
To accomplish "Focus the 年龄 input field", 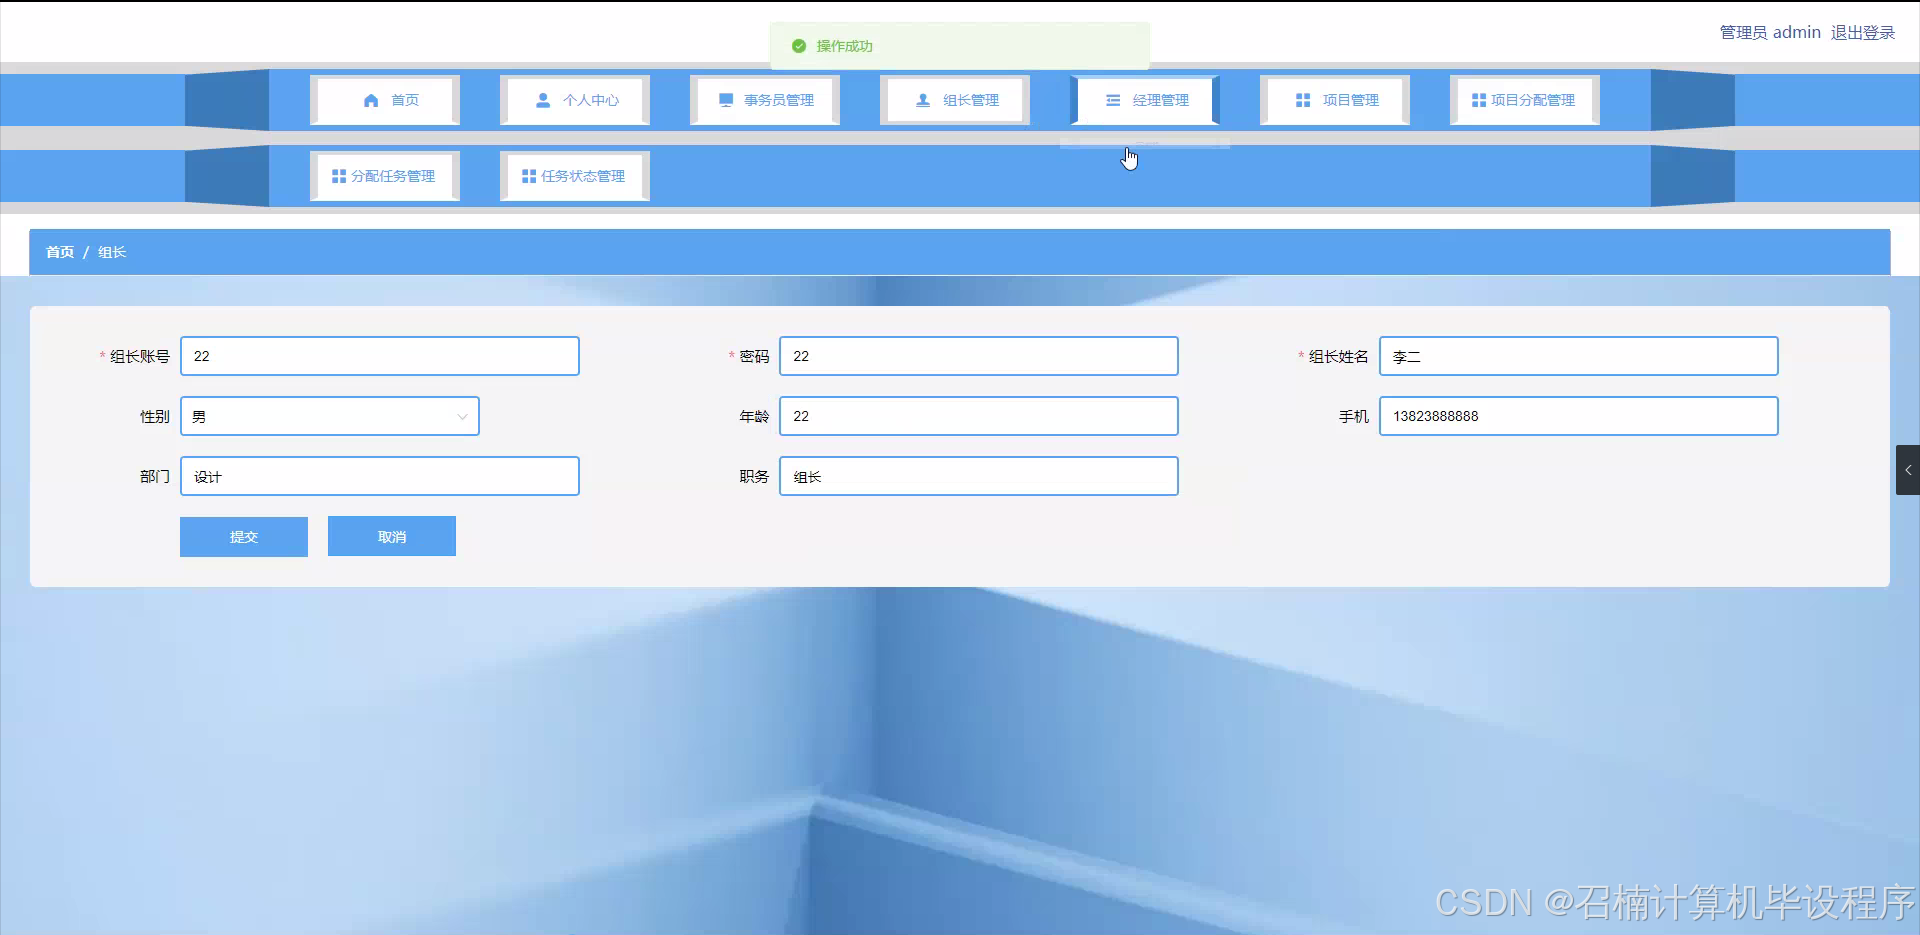I will (x=979, y=416).
